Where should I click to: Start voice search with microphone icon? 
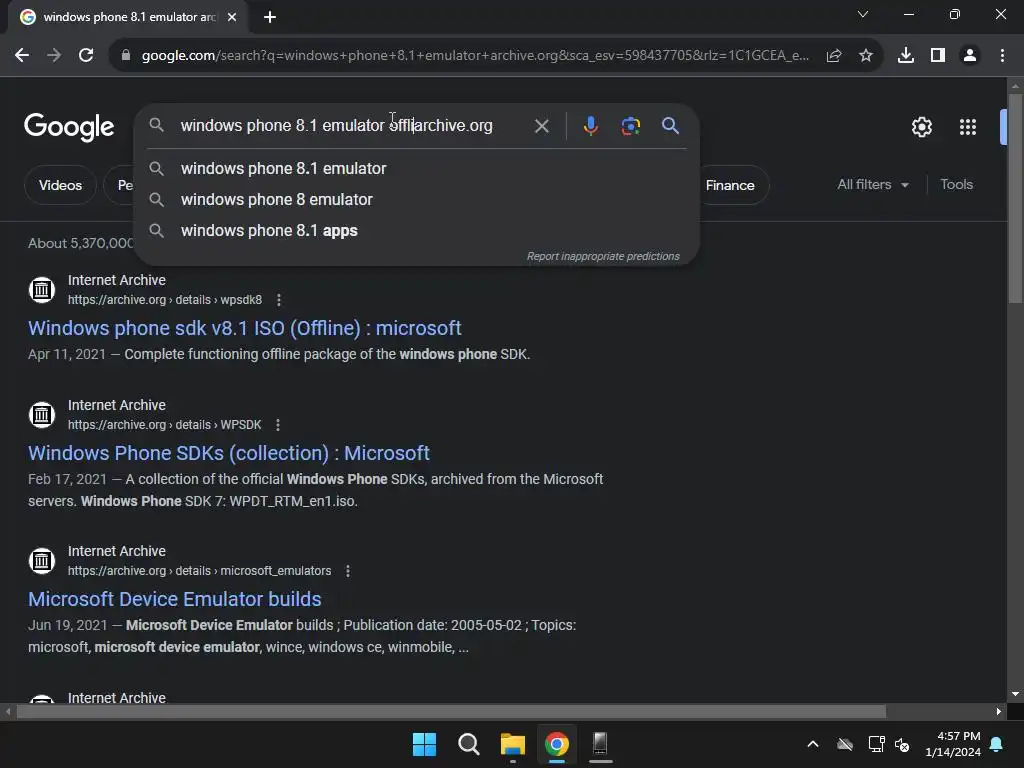click(x=590, y=126)
